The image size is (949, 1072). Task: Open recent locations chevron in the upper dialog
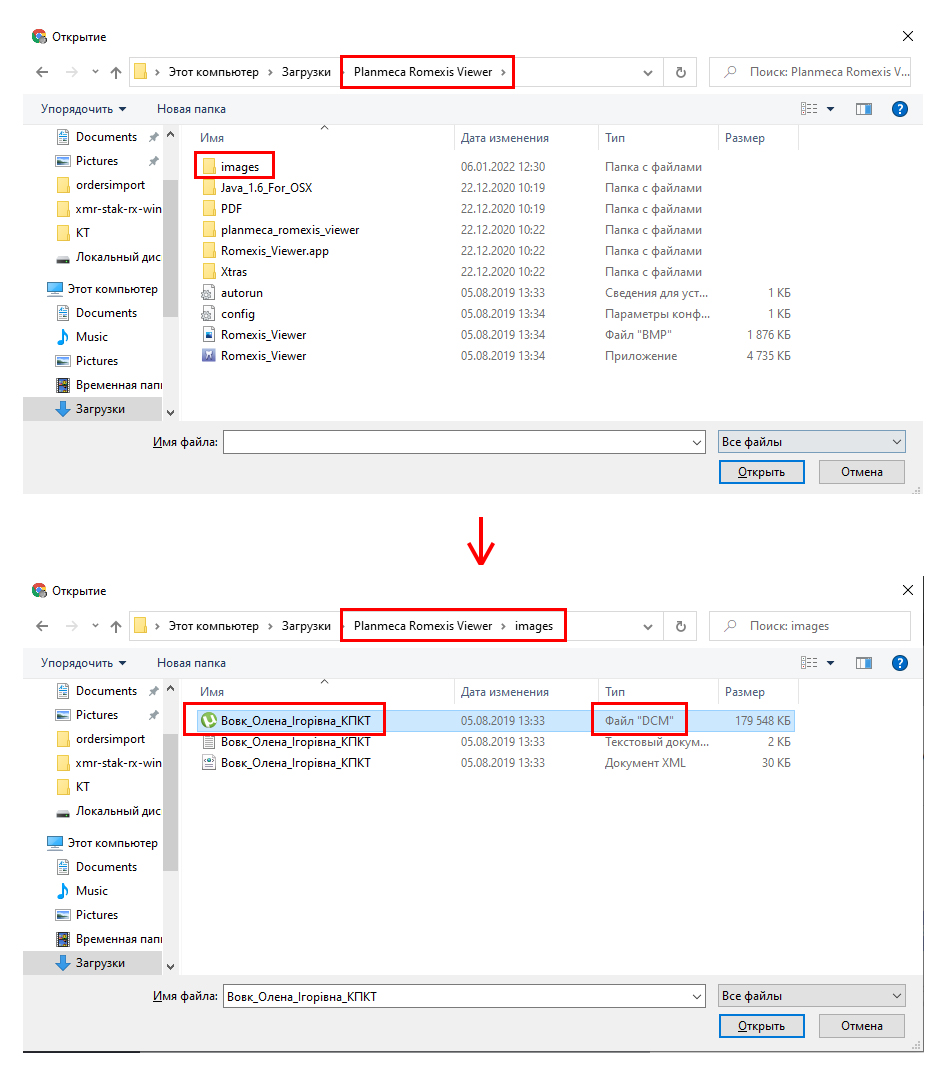click(95, 72)
